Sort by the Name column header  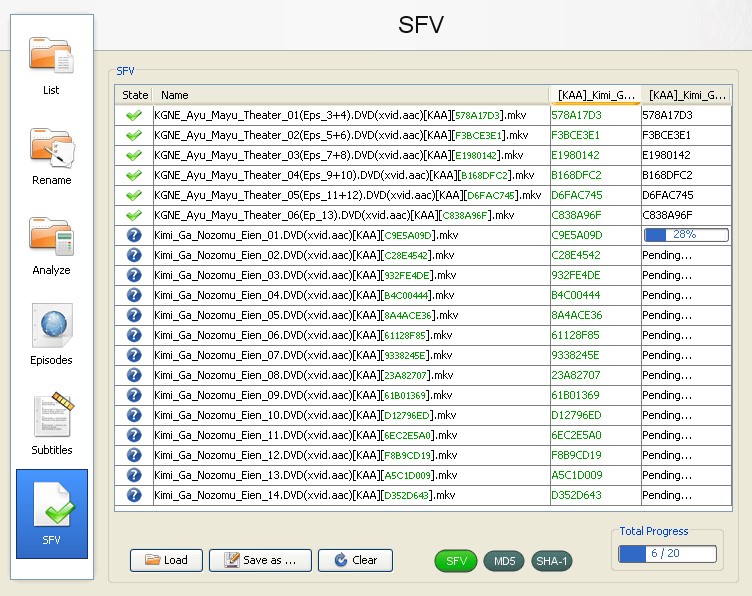pos(350,95)
